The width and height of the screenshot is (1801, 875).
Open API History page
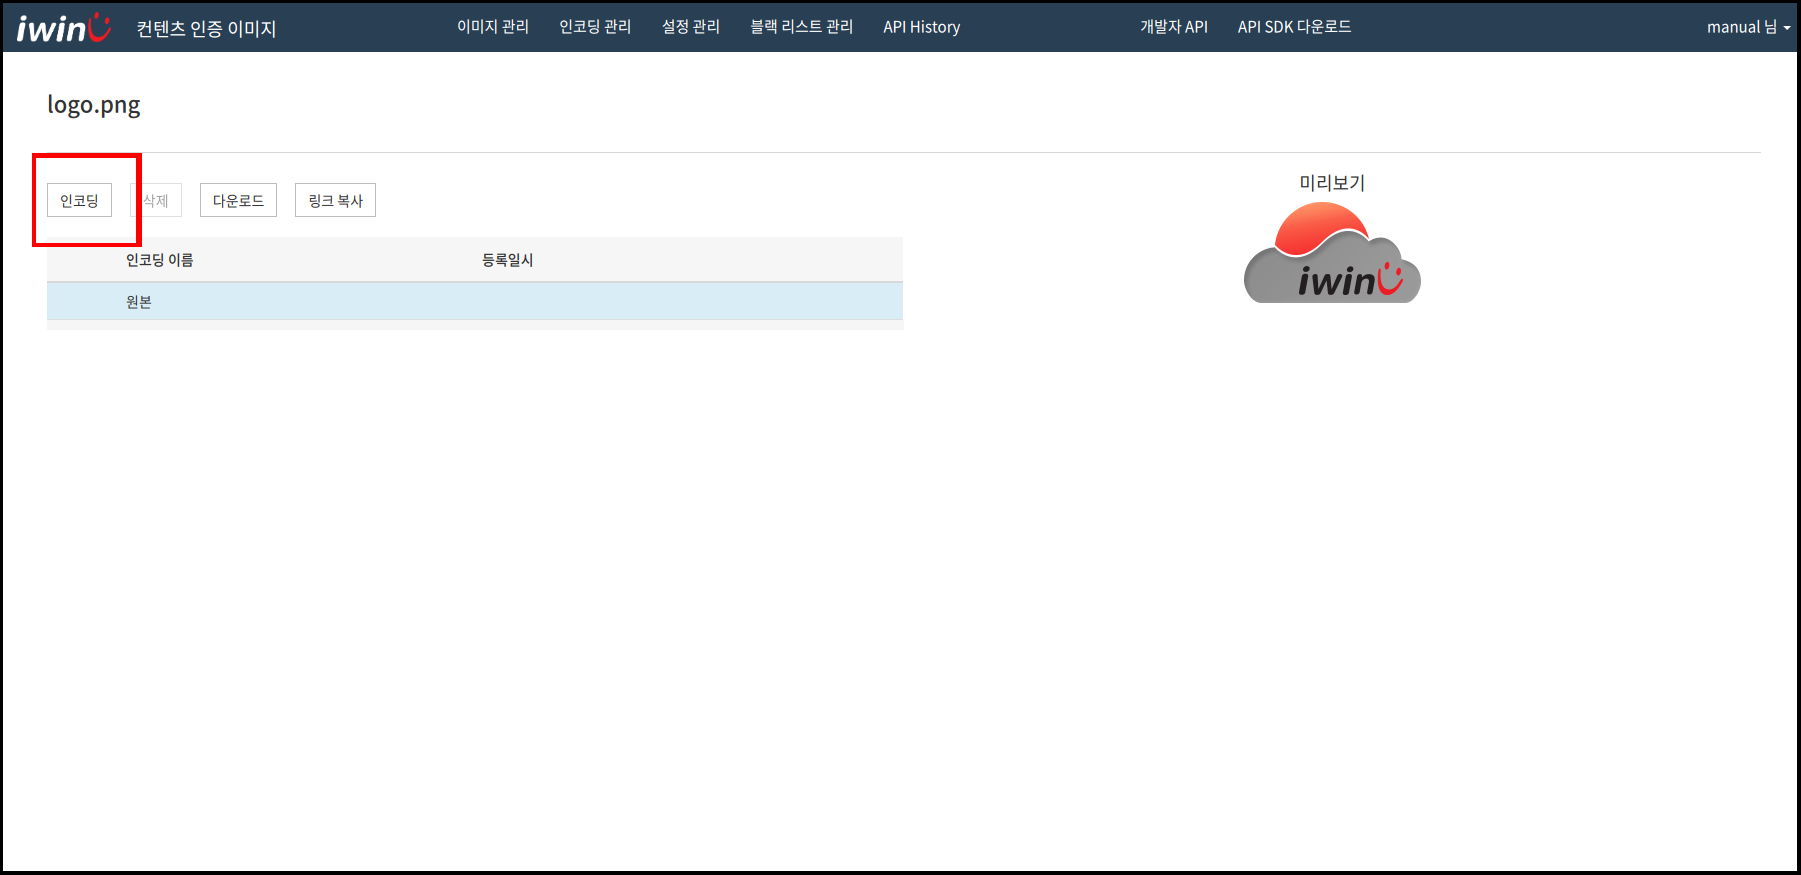point(921,27)
